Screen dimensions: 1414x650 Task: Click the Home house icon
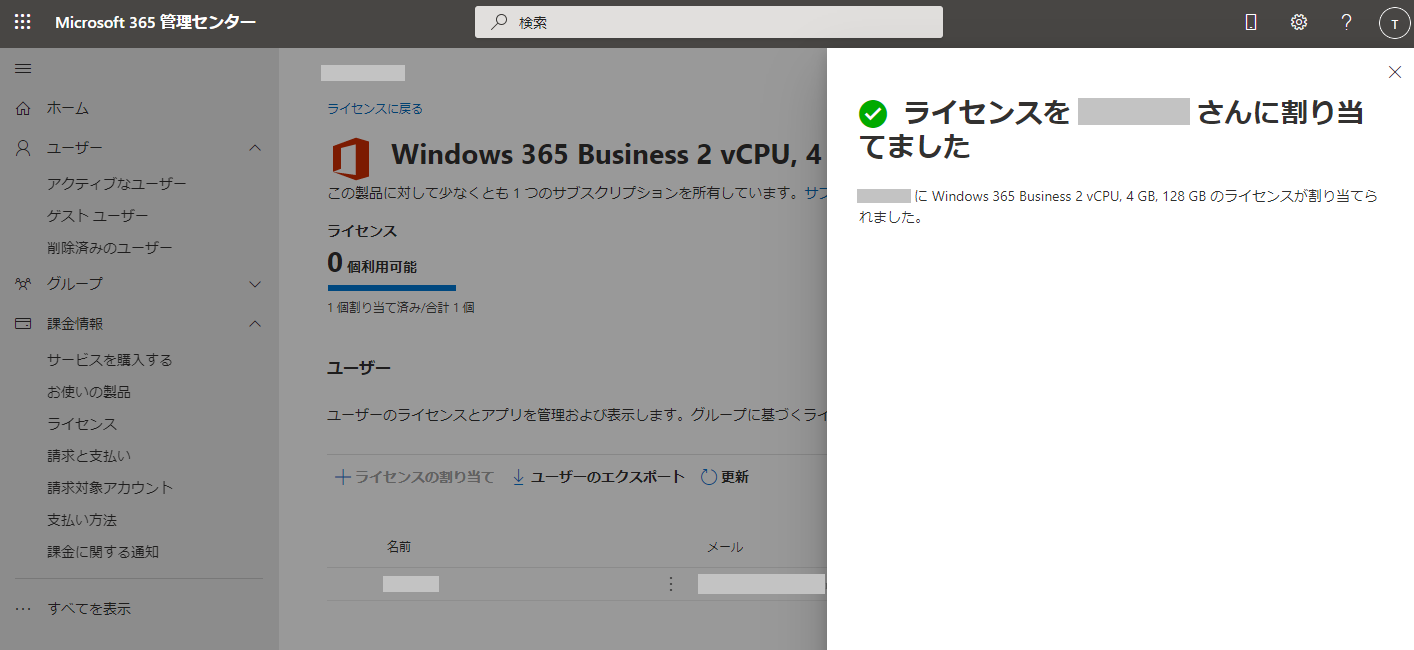pos(23,108)
